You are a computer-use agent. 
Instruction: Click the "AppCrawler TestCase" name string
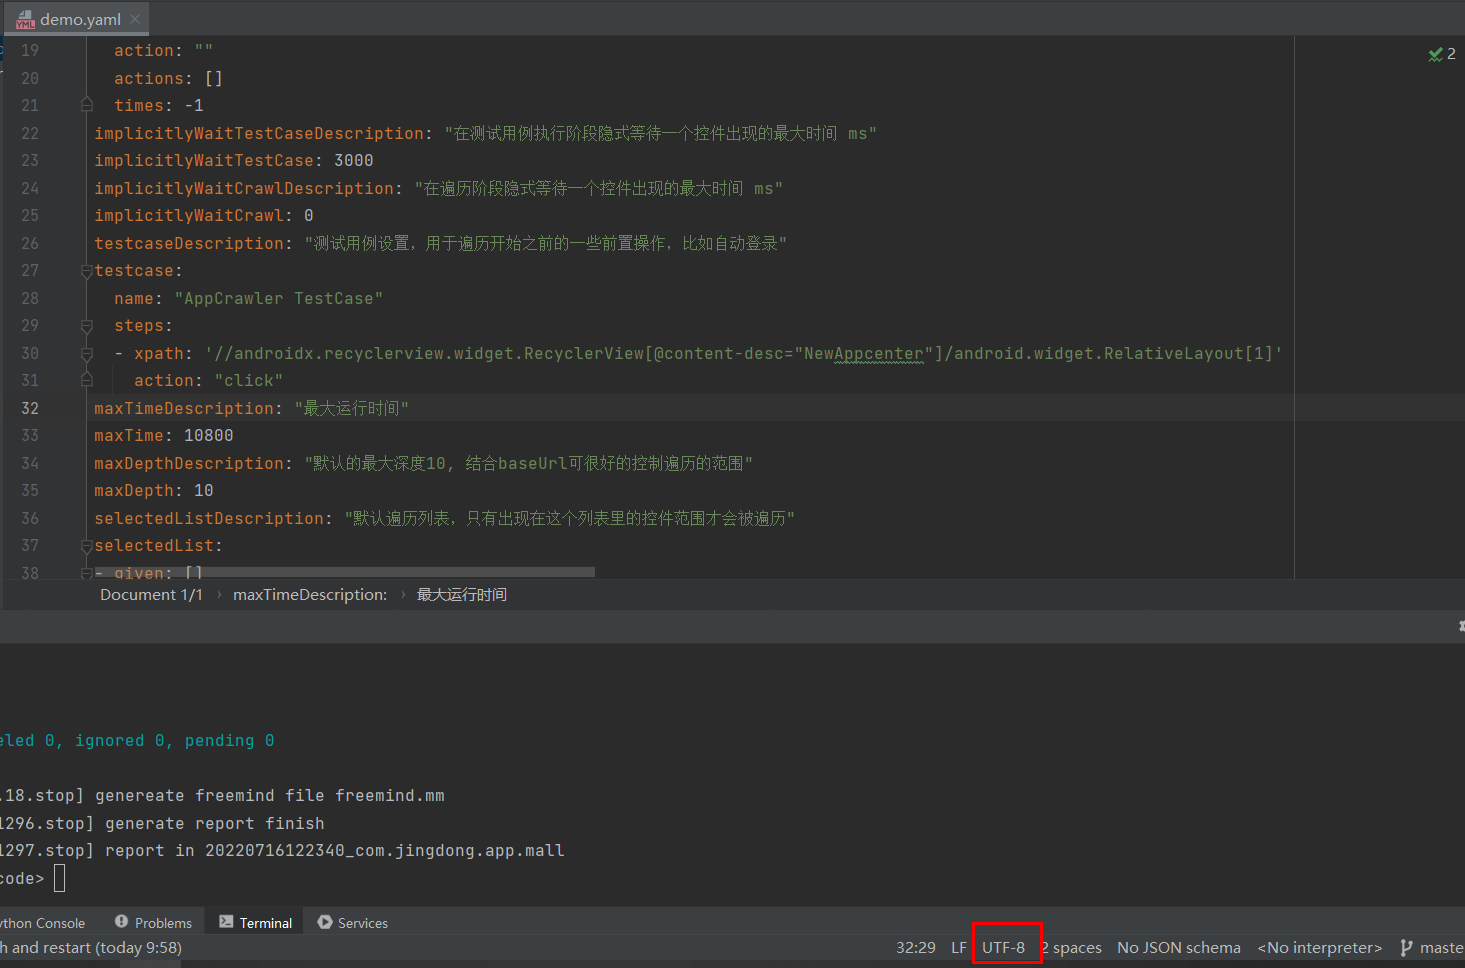[x=279, y=298]
